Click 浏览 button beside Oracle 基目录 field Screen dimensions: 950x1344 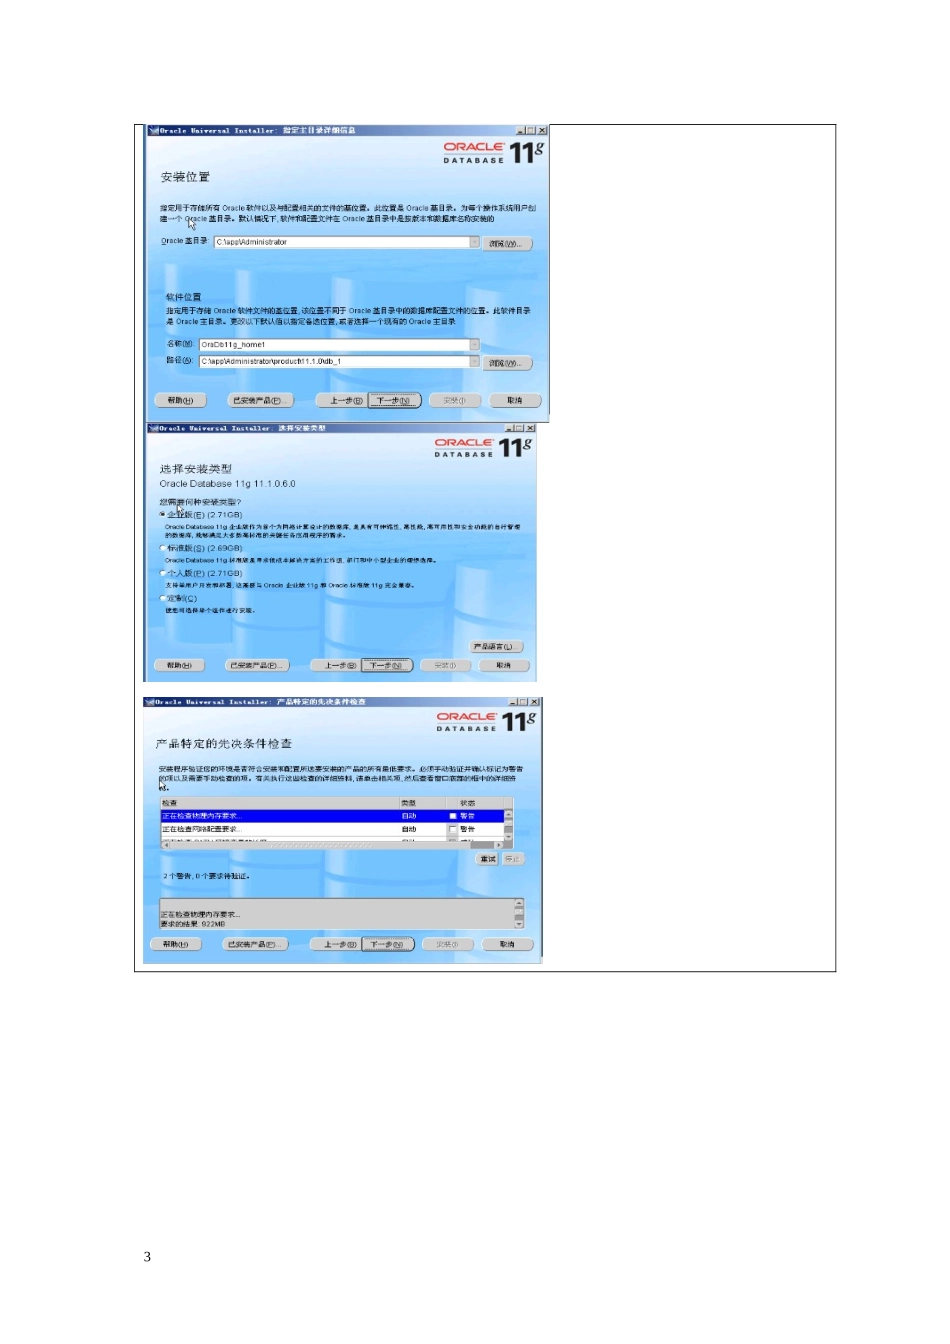click(508, 243)
